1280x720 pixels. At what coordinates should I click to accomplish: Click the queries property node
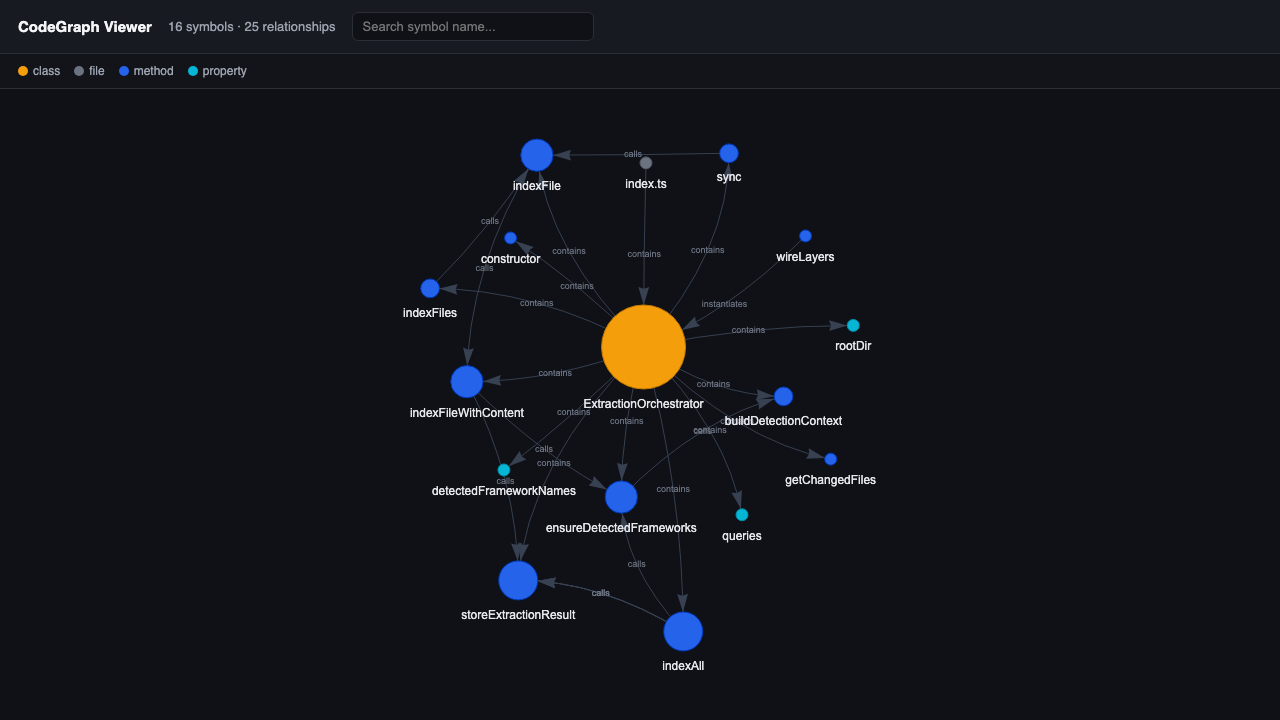[x=742, y=515]
